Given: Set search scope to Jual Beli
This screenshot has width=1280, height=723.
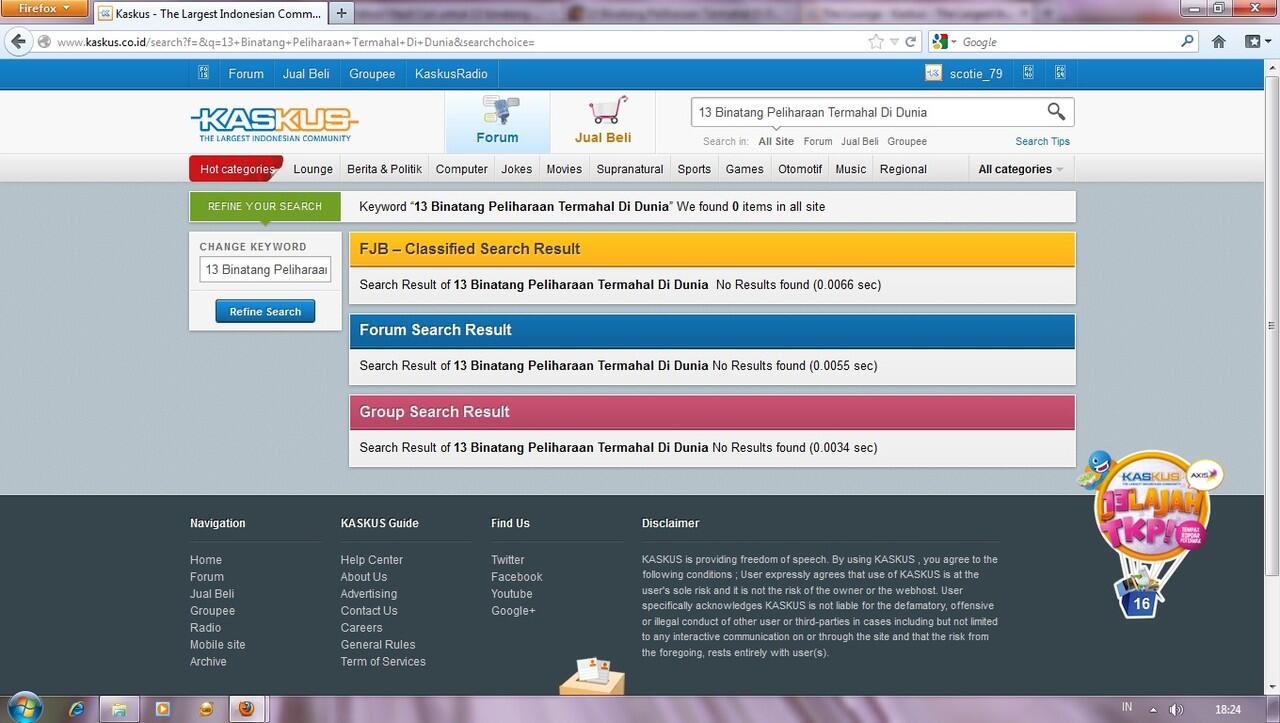Looking at the screenshot, I should point(859,141).
